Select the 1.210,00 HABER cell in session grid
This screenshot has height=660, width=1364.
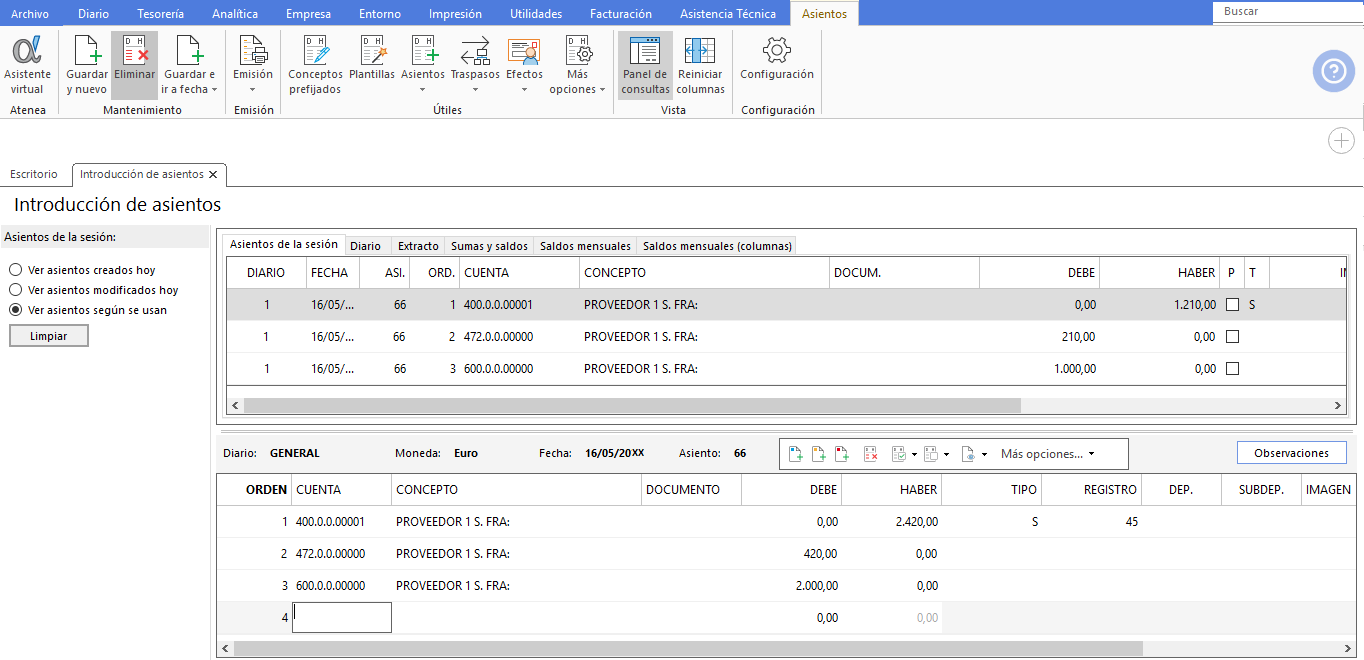1159,305
